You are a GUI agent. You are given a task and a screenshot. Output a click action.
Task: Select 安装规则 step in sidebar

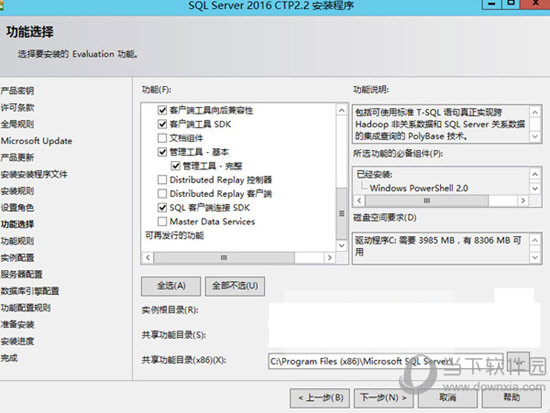[x=17, y=191]
